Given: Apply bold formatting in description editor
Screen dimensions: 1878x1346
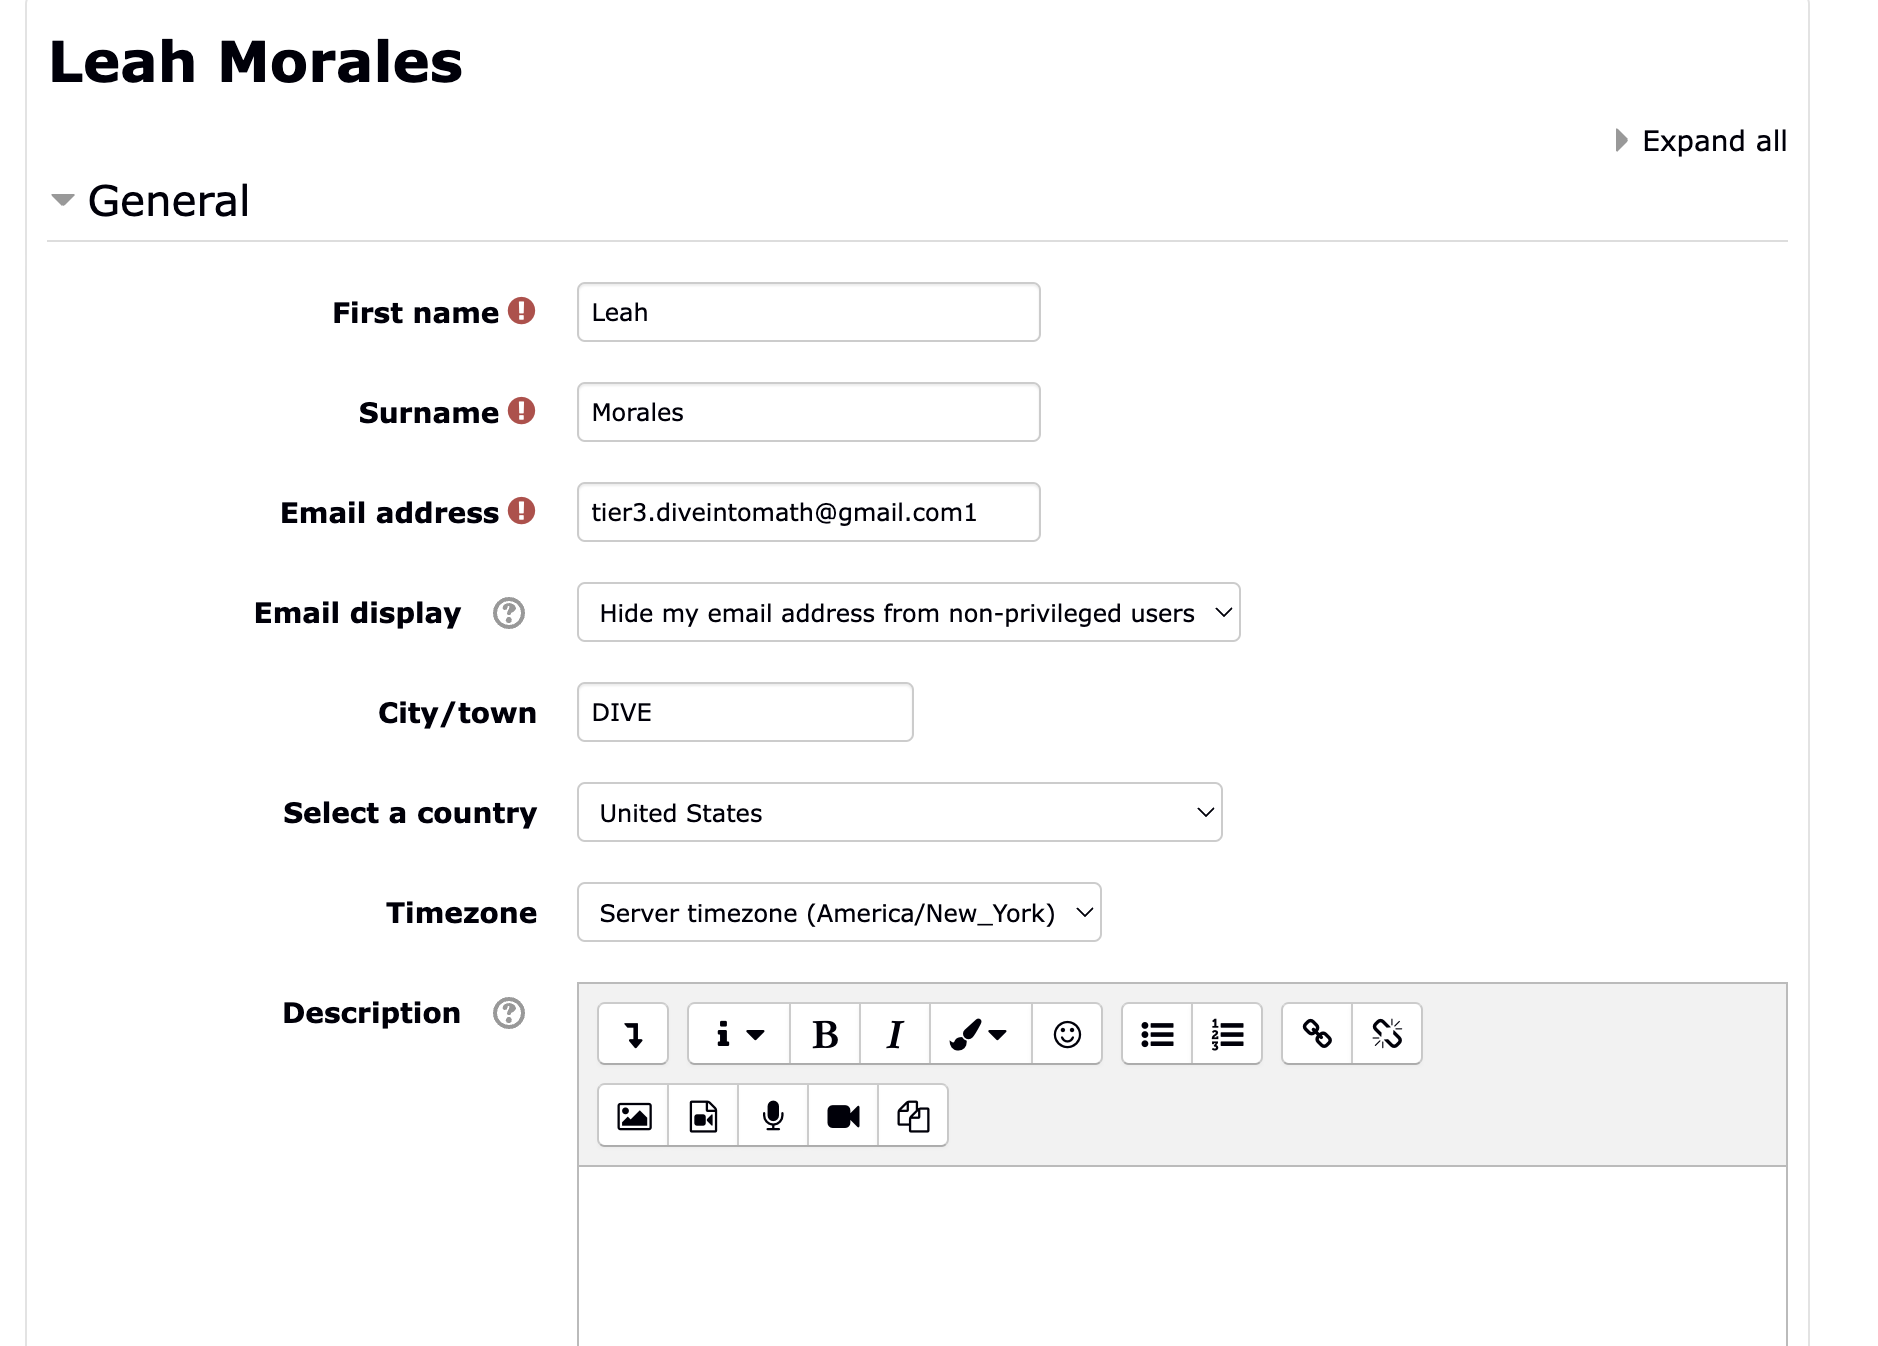Looking at the screenshot, I should [x=825, y=1034].
